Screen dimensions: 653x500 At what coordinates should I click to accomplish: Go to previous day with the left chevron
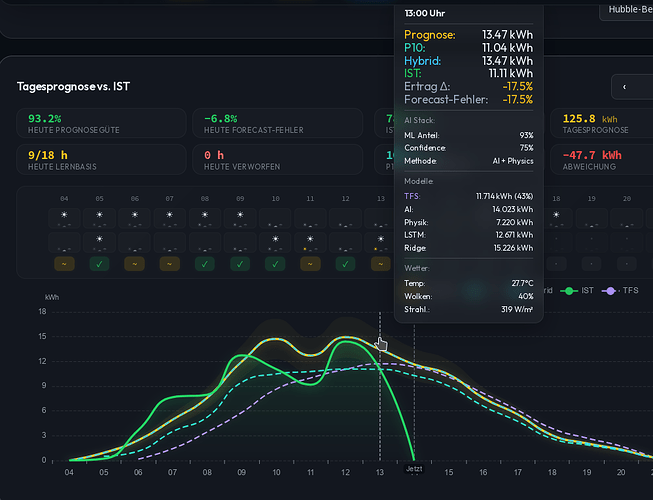click(624, 87)
